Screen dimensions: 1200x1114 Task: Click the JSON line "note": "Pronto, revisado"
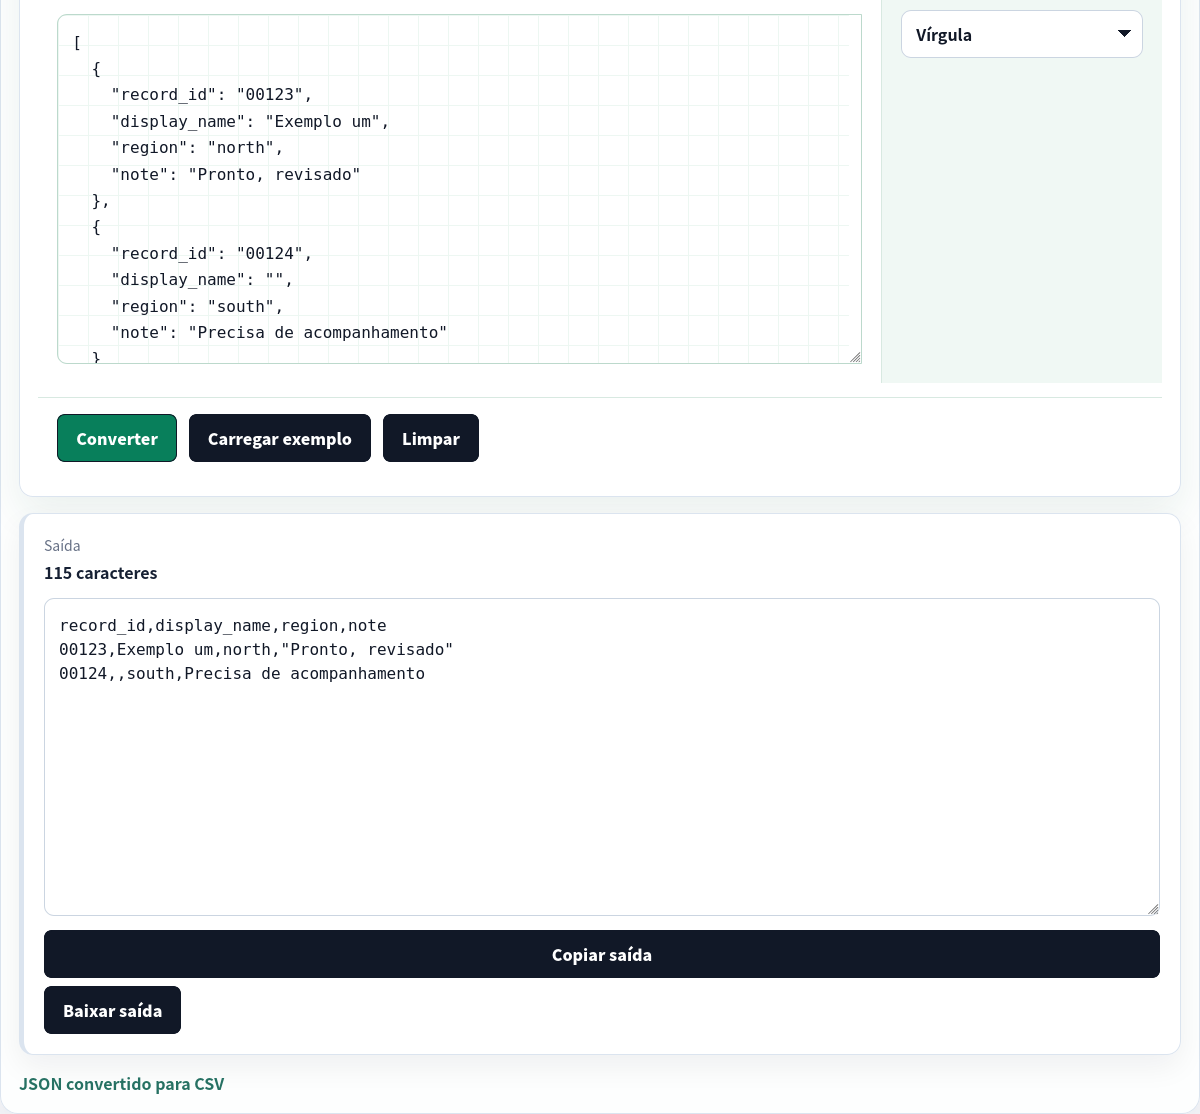236,175
